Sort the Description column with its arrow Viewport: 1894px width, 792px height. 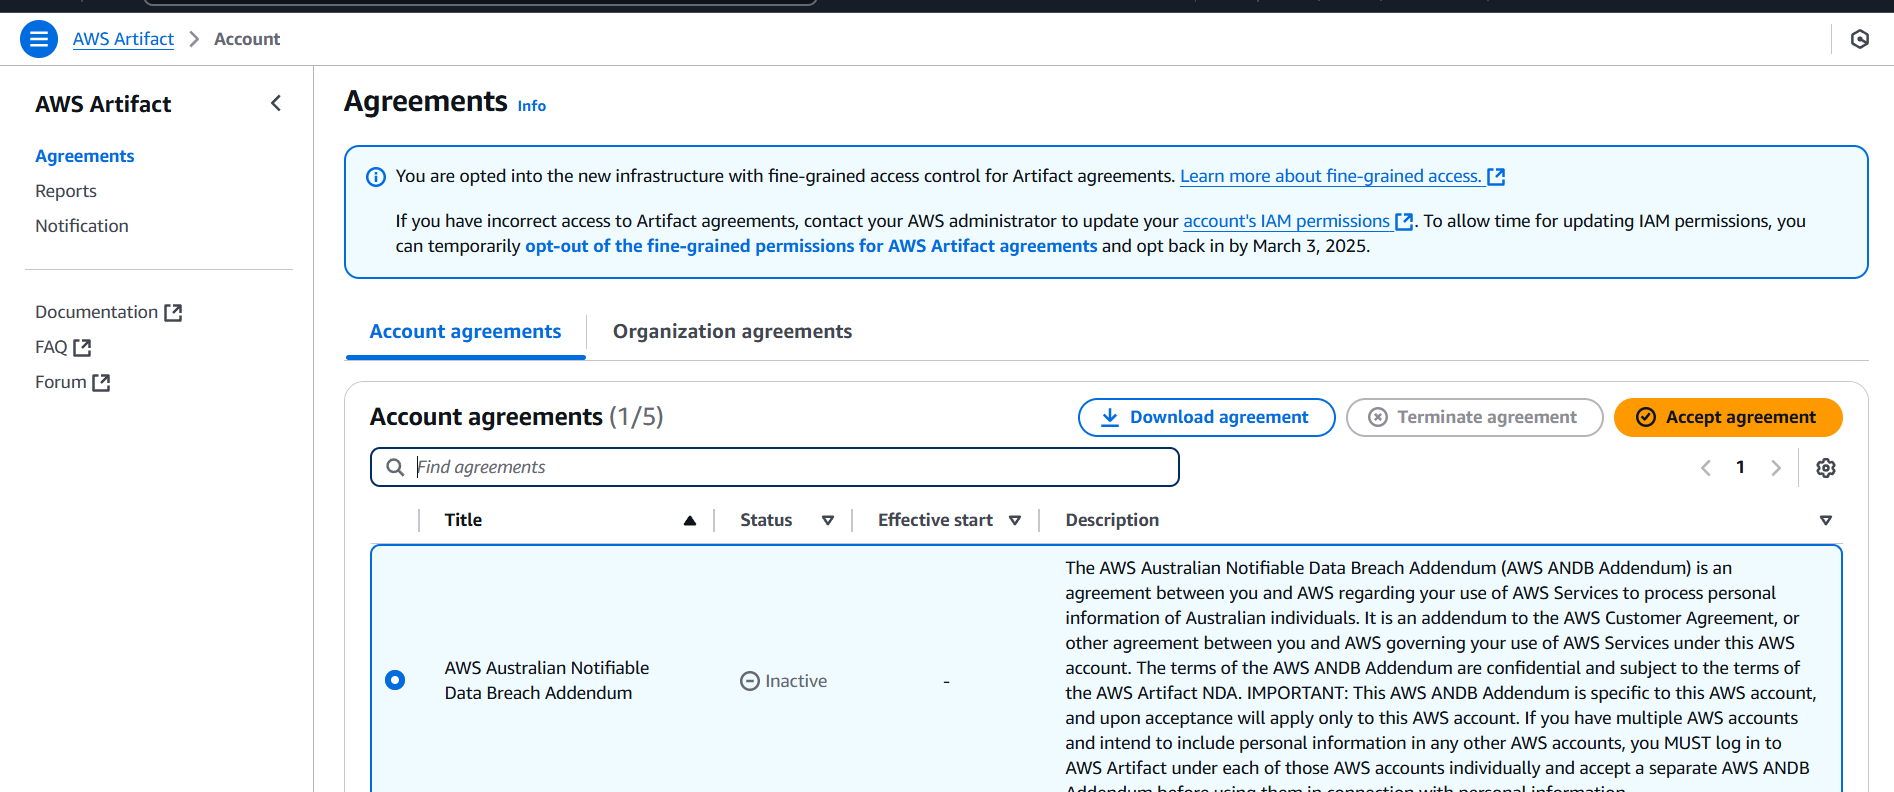click(1826, 520)
